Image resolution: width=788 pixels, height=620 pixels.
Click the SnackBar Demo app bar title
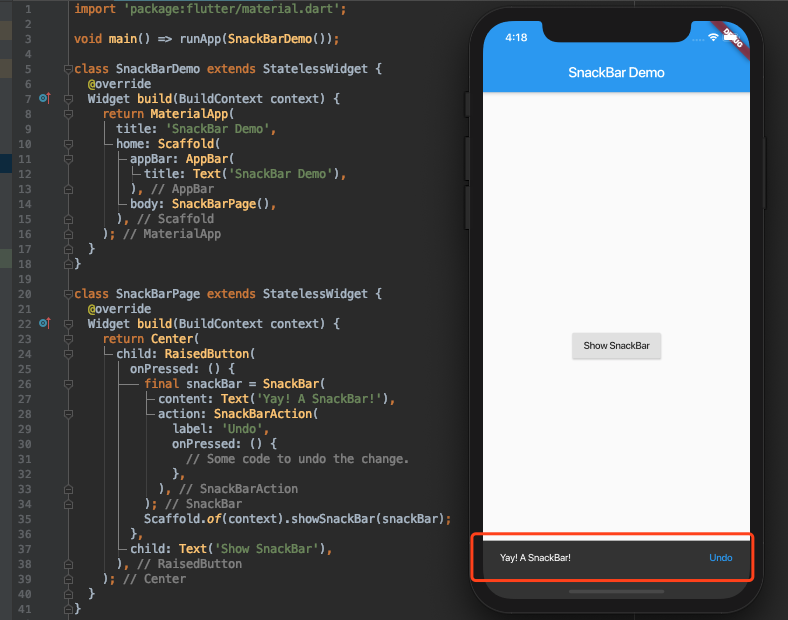pos(616,73)
